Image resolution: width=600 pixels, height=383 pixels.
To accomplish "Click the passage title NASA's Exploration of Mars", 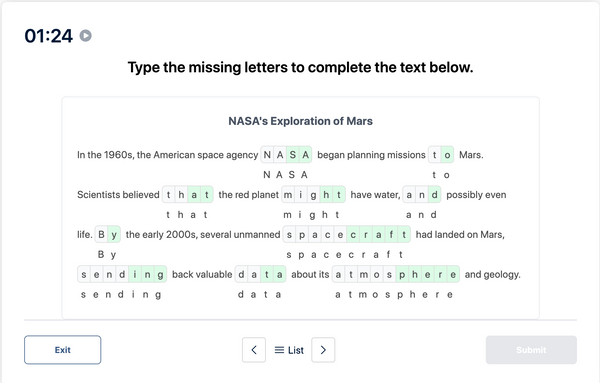I will coord(300,121).
